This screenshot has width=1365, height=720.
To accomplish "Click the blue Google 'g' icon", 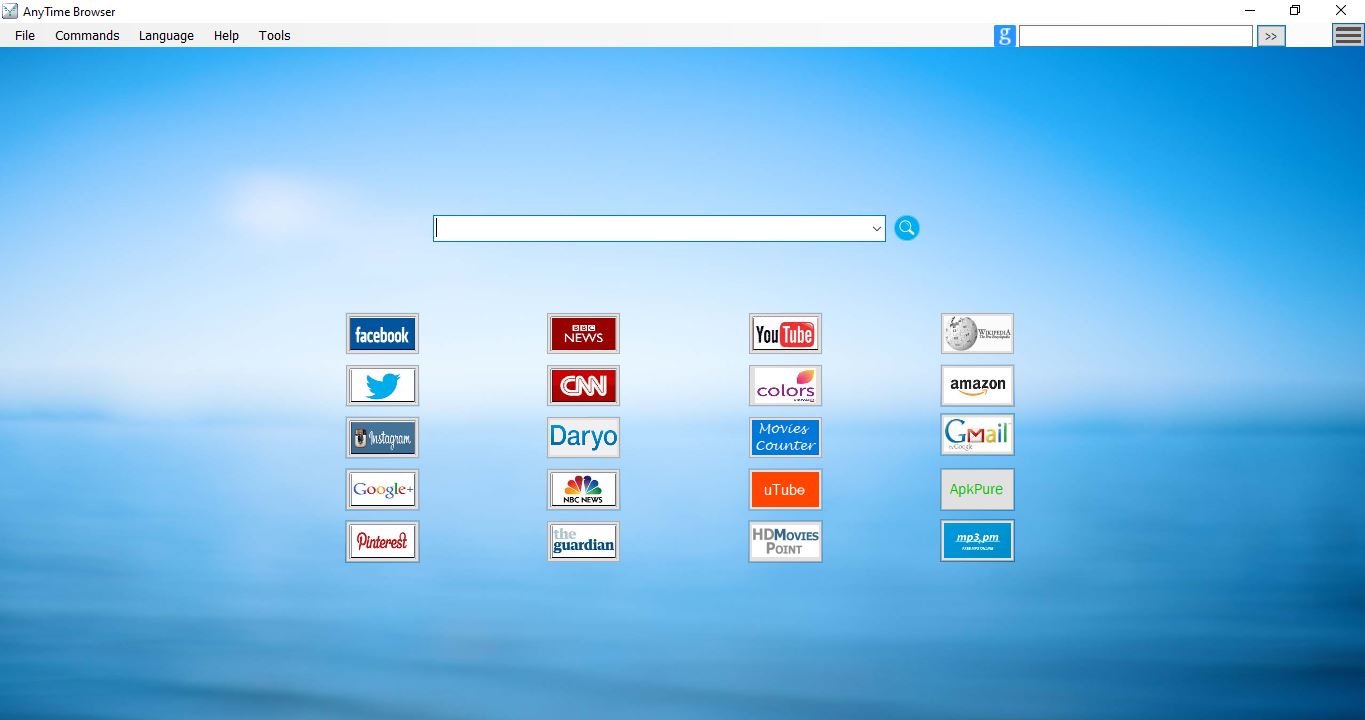I will [x=1005, y=36].
